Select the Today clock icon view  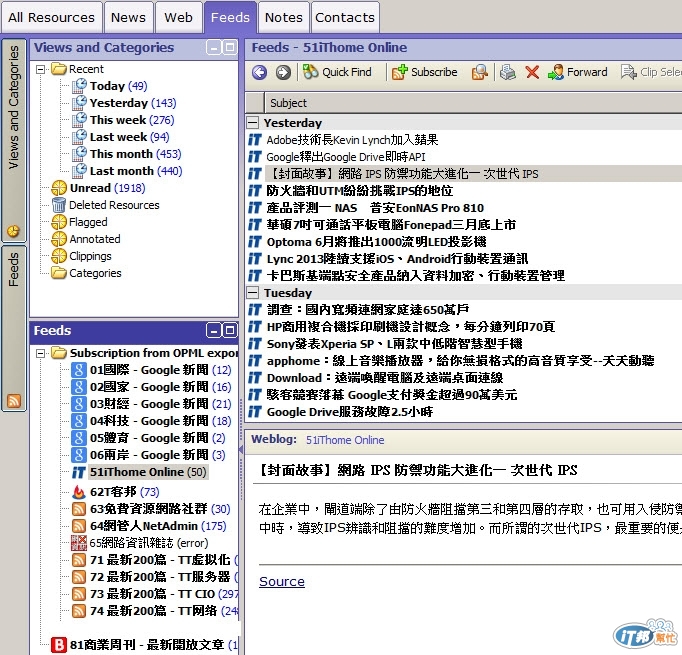79,86
